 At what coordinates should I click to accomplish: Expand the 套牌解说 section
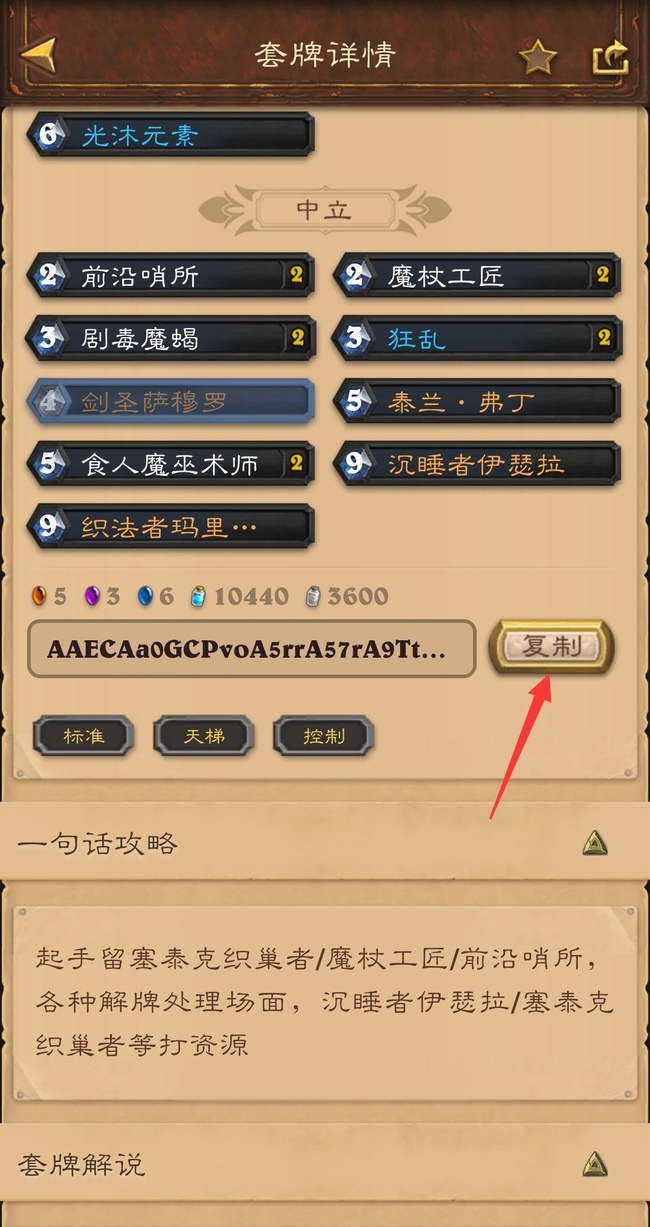(x=595, y=1164)
